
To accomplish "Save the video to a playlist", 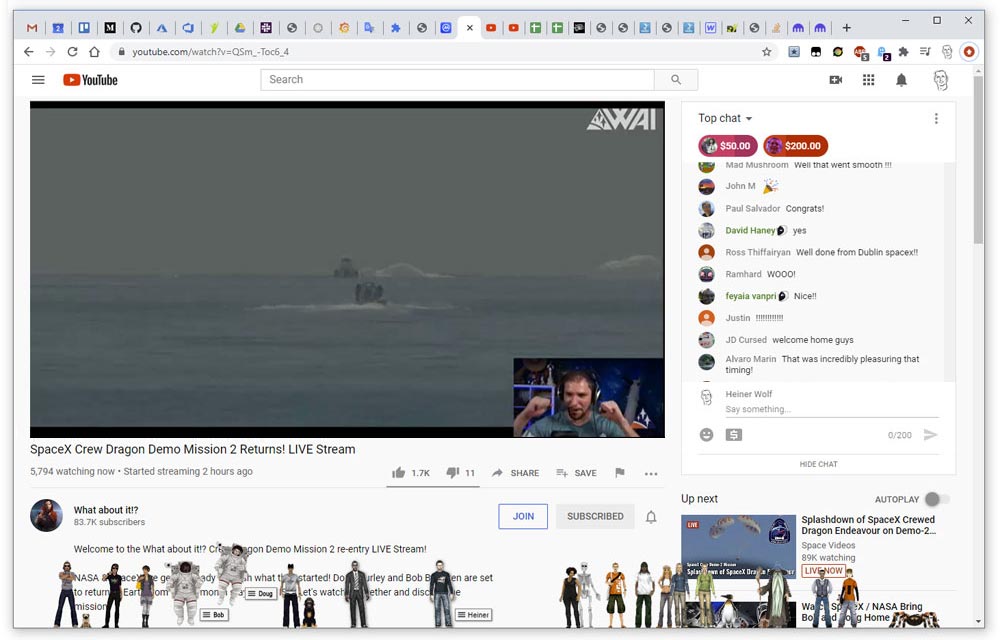I will pyautogui.click(x=576, y=473).
